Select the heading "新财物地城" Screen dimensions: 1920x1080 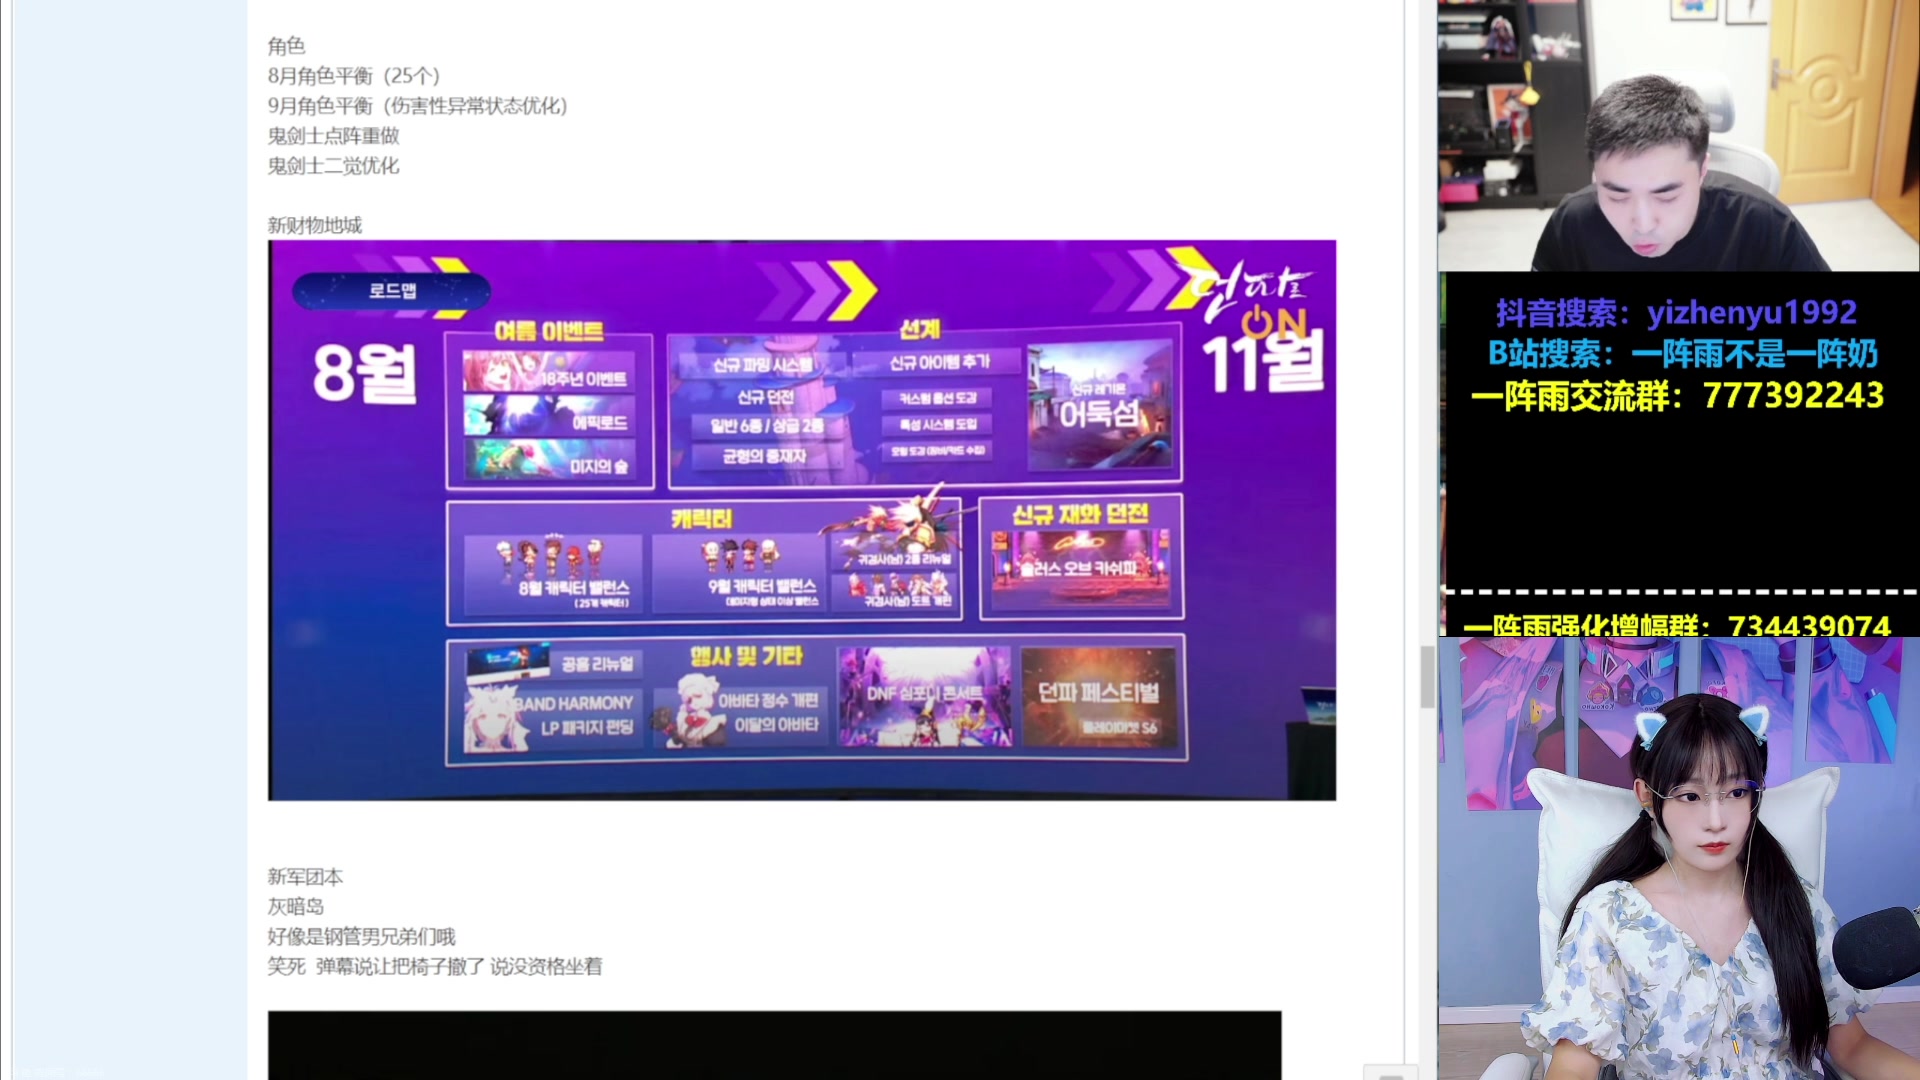coord(314,225)
